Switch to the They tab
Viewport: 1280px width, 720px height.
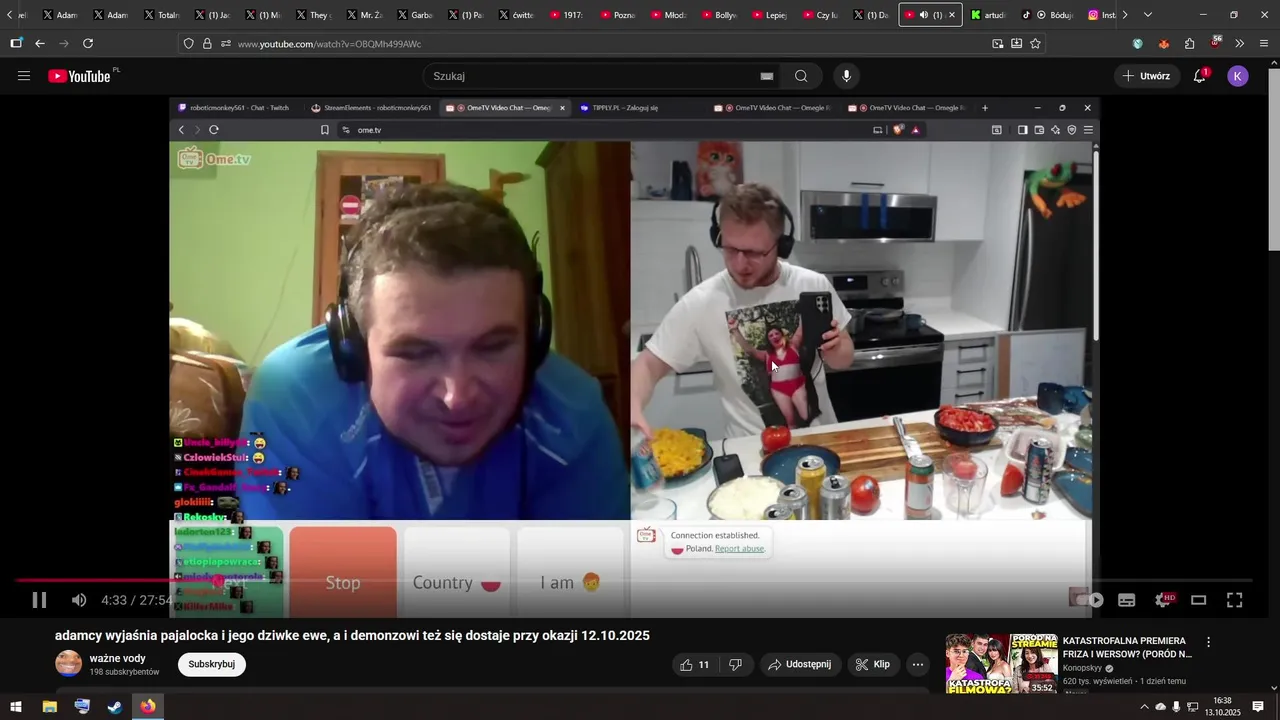tap(314, 15)
